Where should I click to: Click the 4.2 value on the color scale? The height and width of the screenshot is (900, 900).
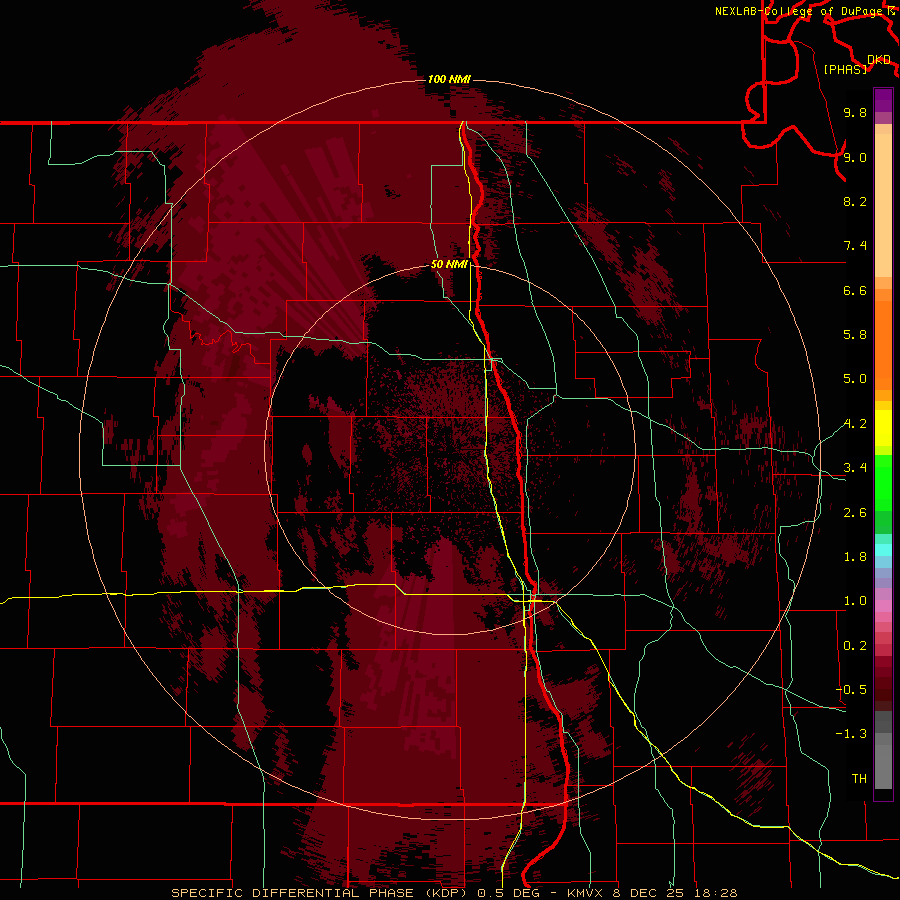[855, 424]
